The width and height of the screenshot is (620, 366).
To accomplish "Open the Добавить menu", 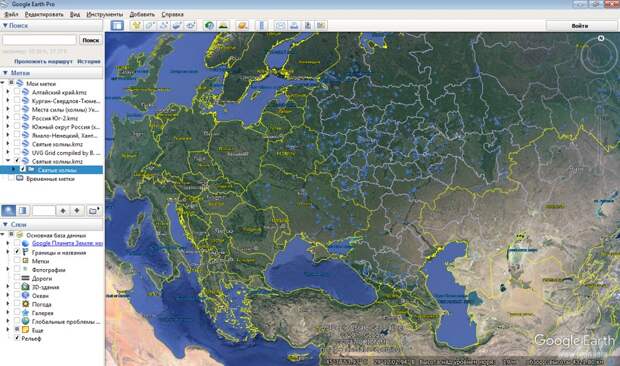I will 142,14.
